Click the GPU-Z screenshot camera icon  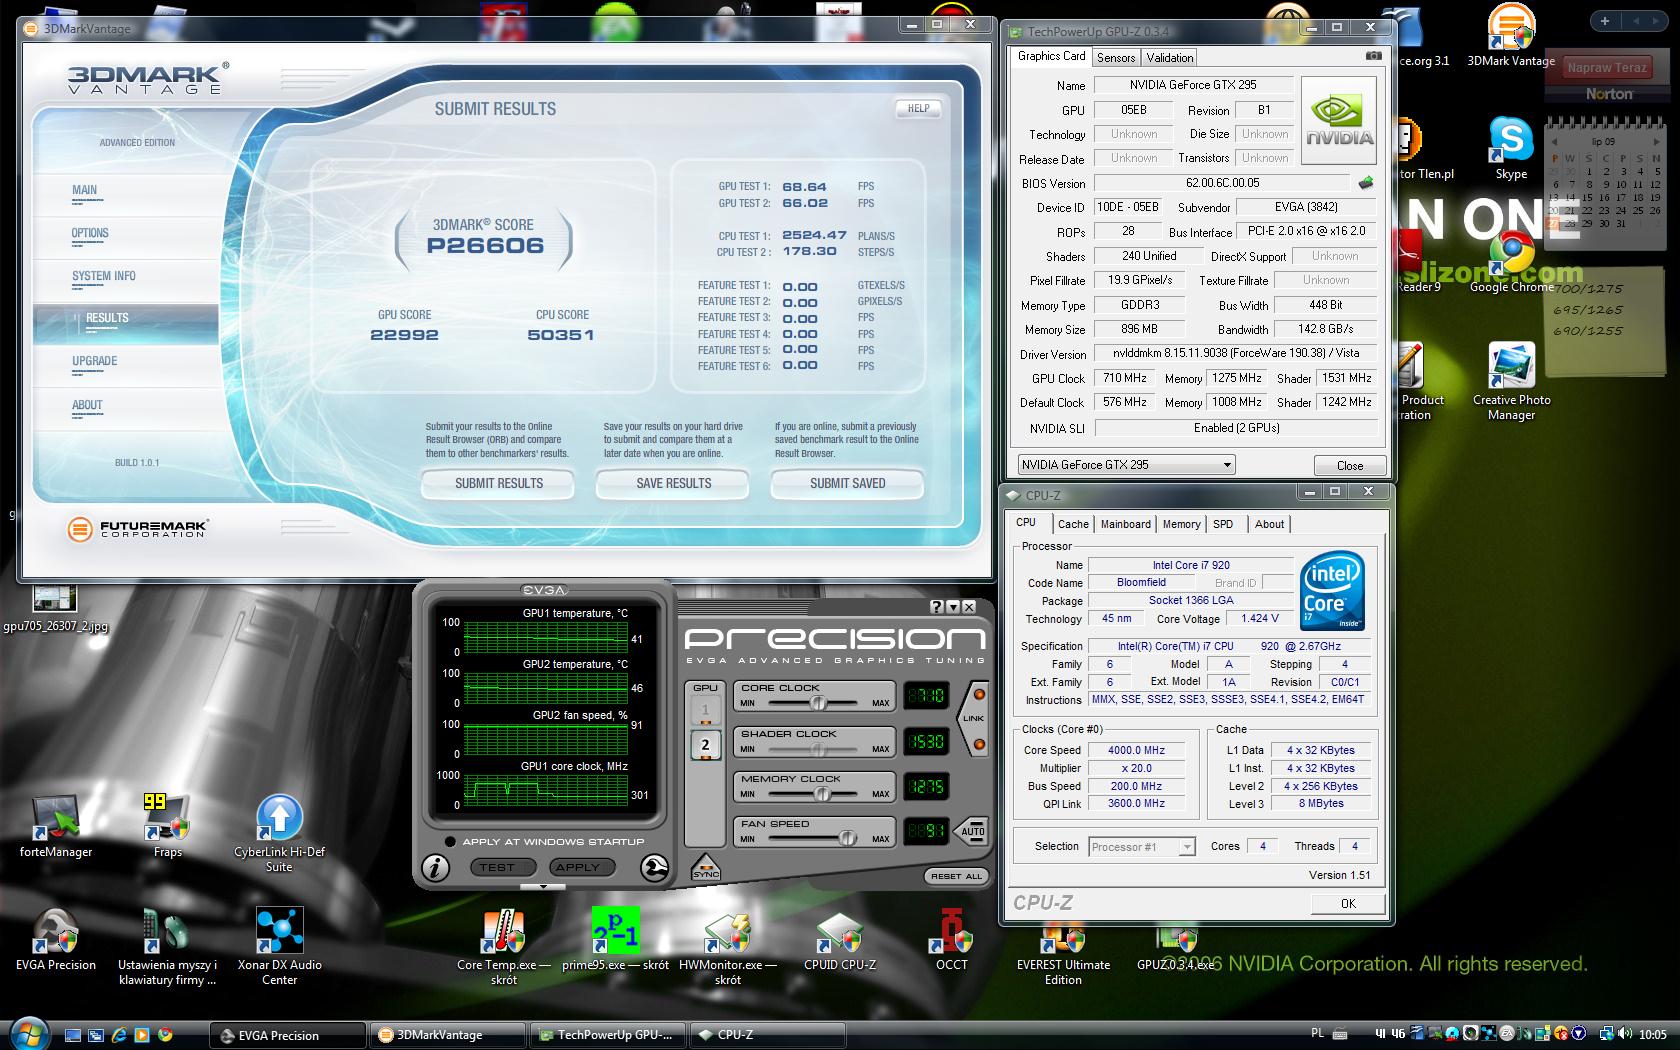point(1374,57)
